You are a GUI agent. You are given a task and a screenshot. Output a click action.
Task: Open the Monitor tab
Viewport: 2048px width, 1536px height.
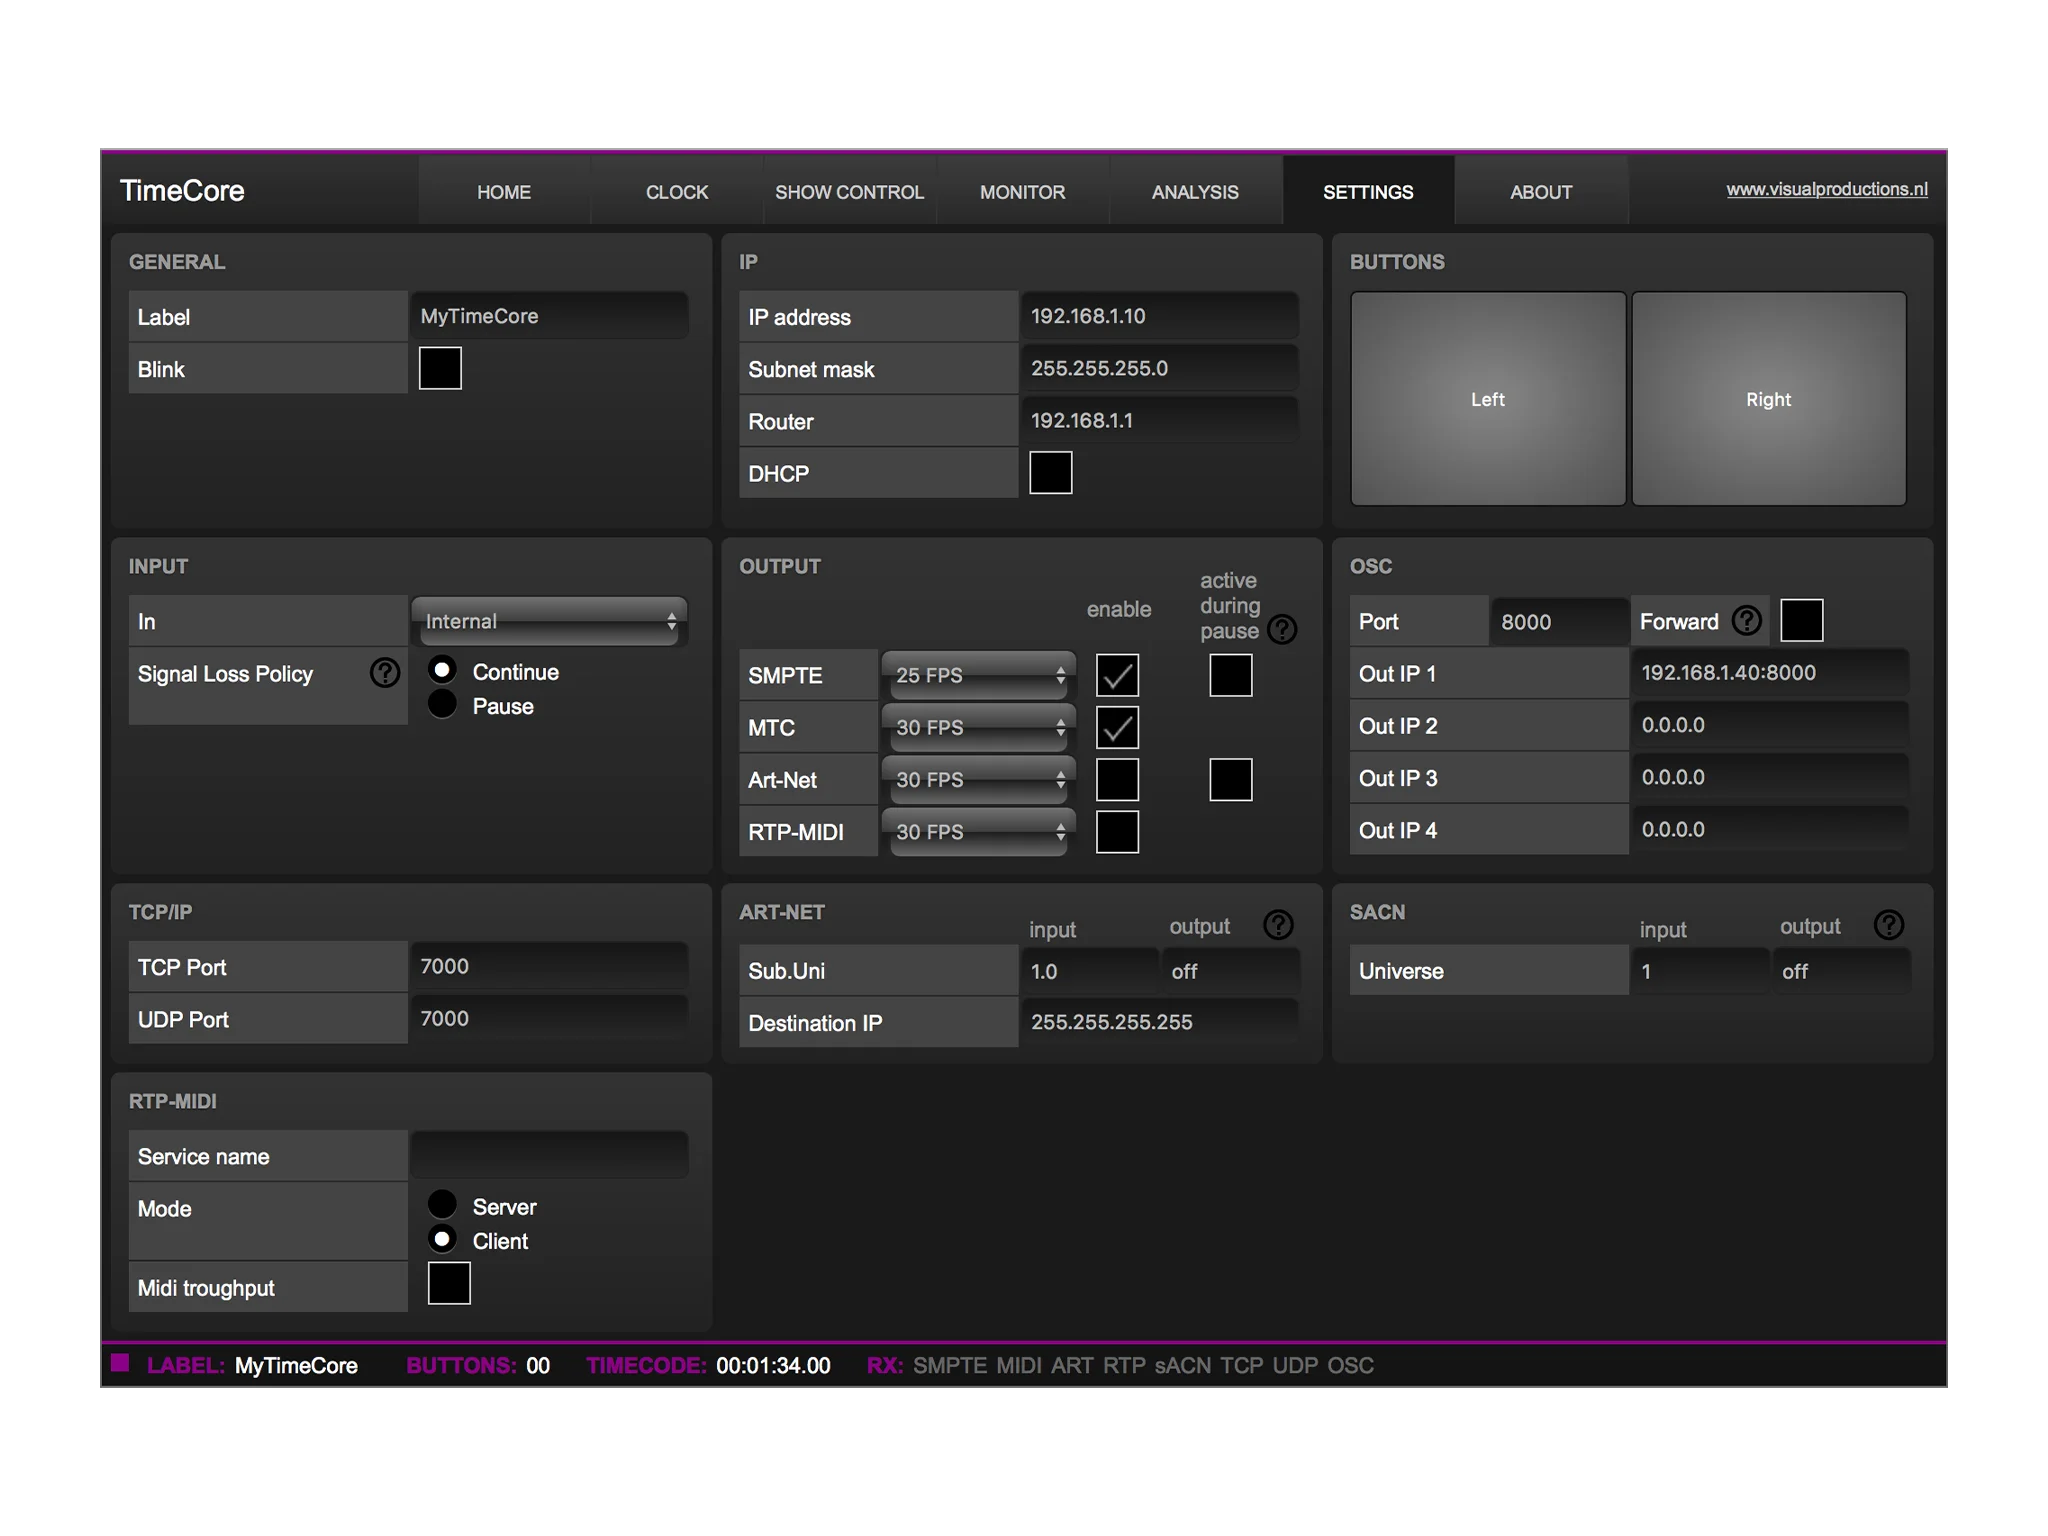[1022, 192]
